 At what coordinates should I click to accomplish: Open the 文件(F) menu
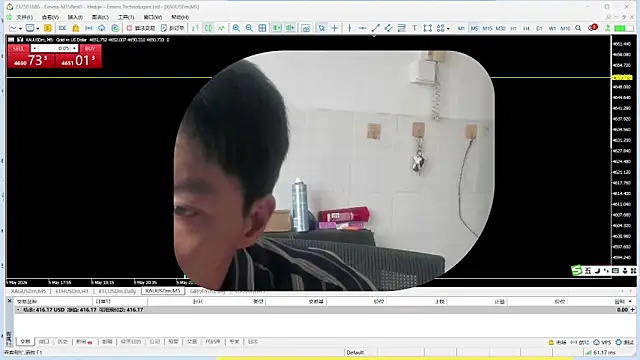tap(24, 17)
